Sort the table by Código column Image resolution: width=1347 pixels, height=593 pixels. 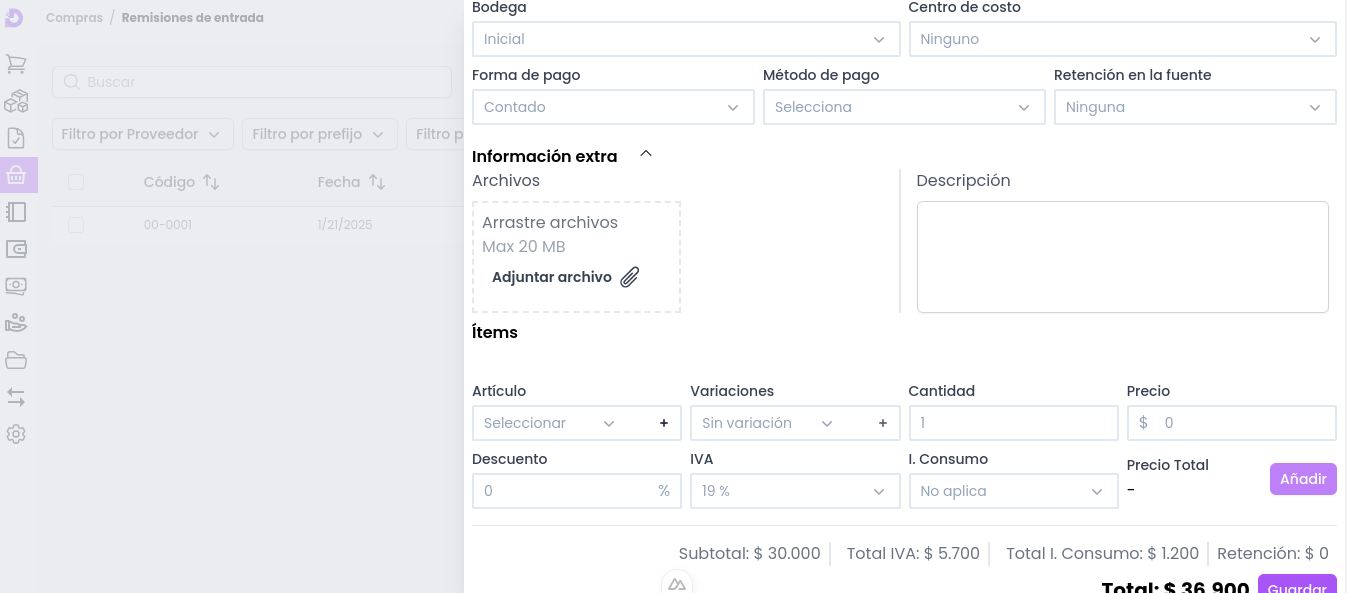(x=210, y=182)
